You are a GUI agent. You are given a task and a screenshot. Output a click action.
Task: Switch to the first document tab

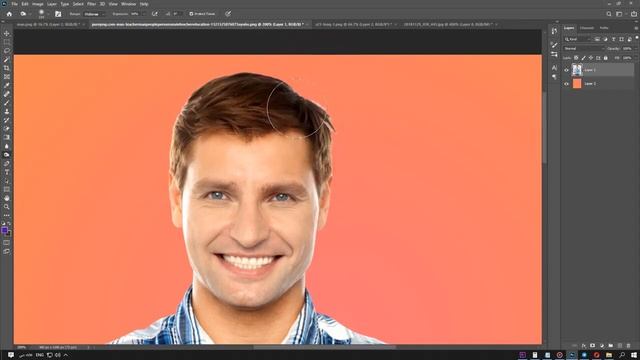point(48,24)
